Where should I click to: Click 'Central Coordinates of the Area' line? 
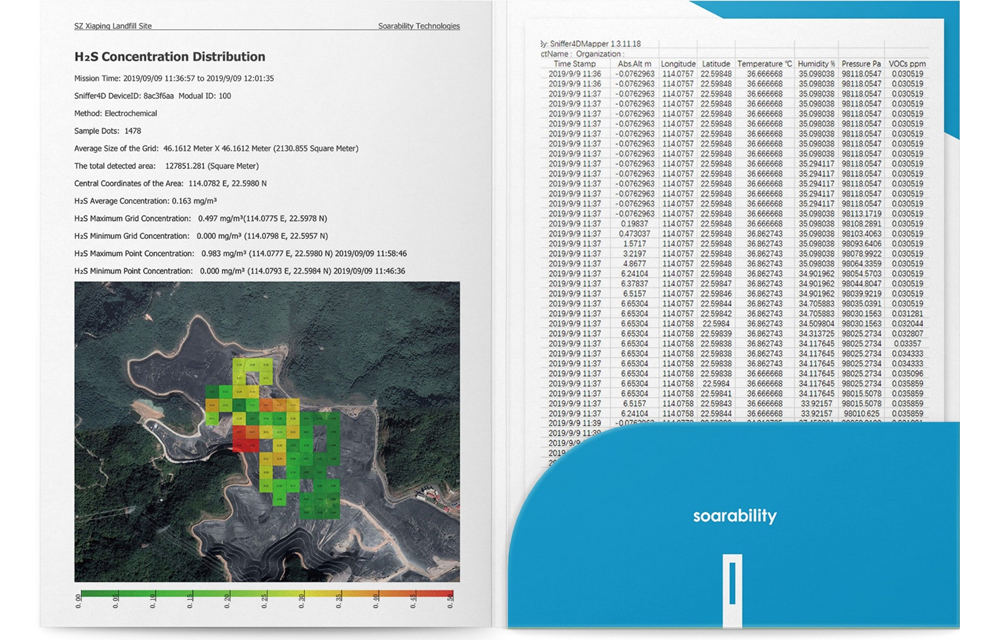pos(170,184)
